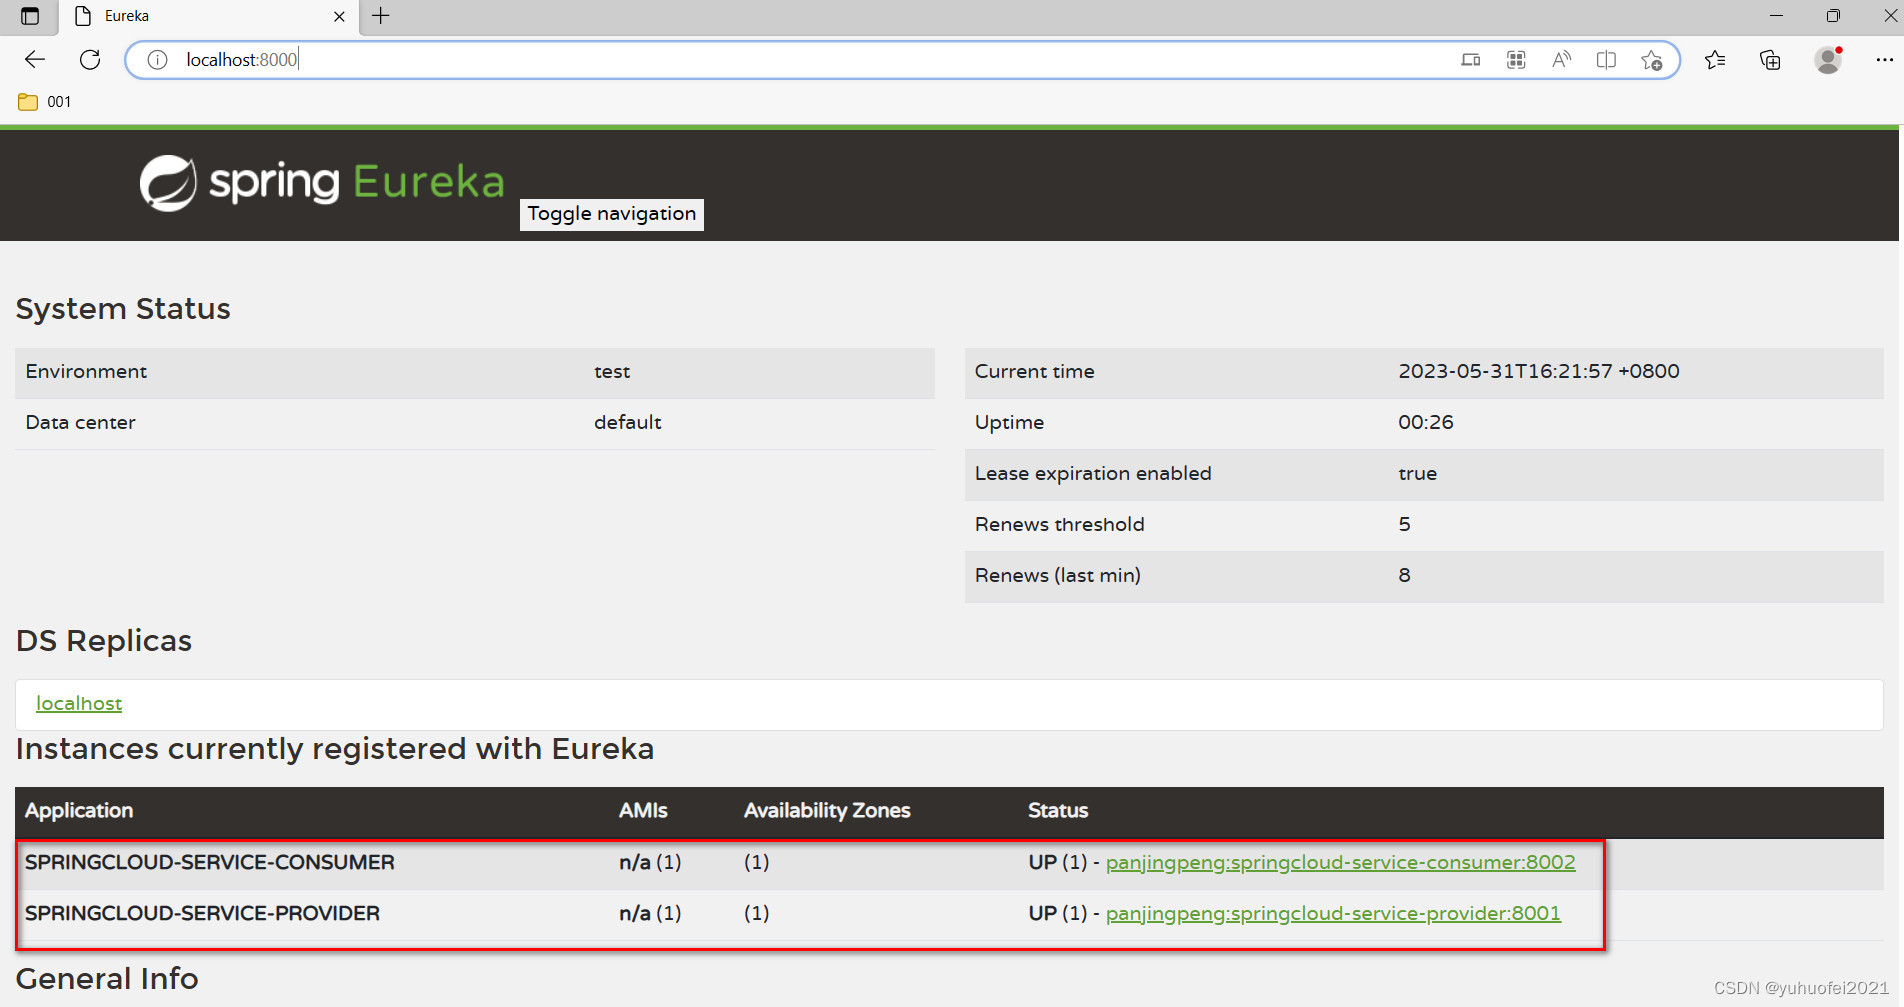This screenshot has height=1007, width=1904.
Task: Select the Environment value test
Action: (x=612, y=371)
